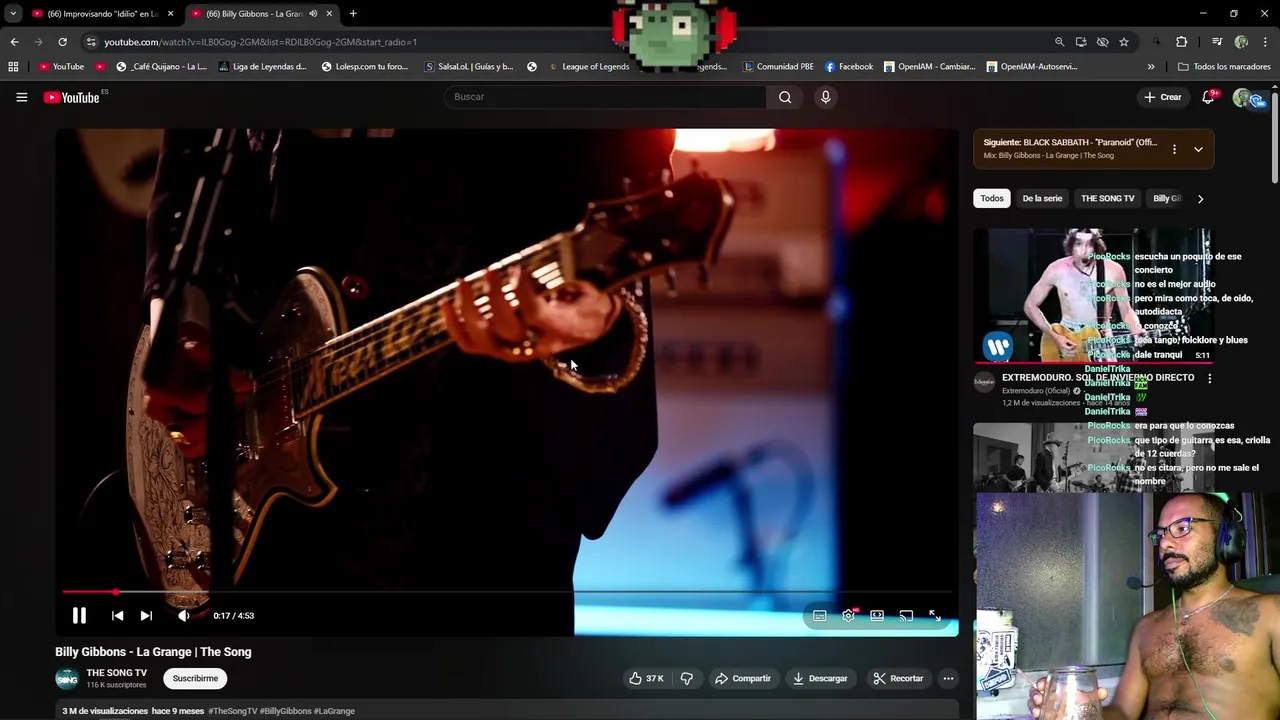
Task: Open playlist panel three-dot menu
Action: click(x=1174, y=149)
